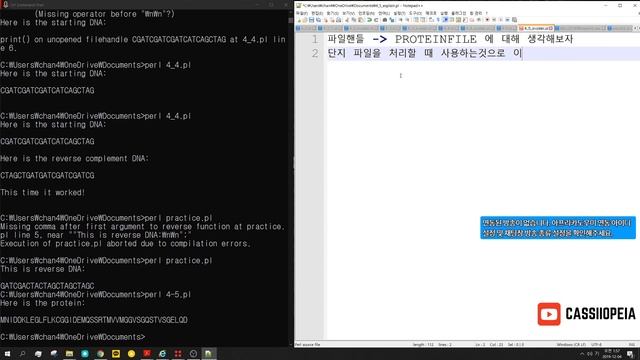Click the Copy toolbar icon
Viewport: 640px width, 360px height.
(353, 20)
